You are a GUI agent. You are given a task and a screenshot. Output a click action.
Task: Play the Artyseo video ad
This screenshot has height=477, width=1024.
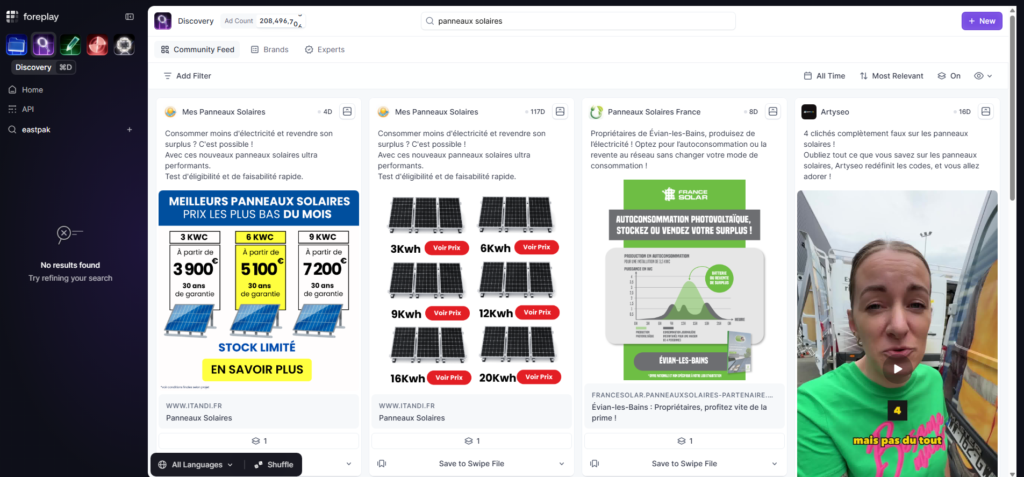898,369
